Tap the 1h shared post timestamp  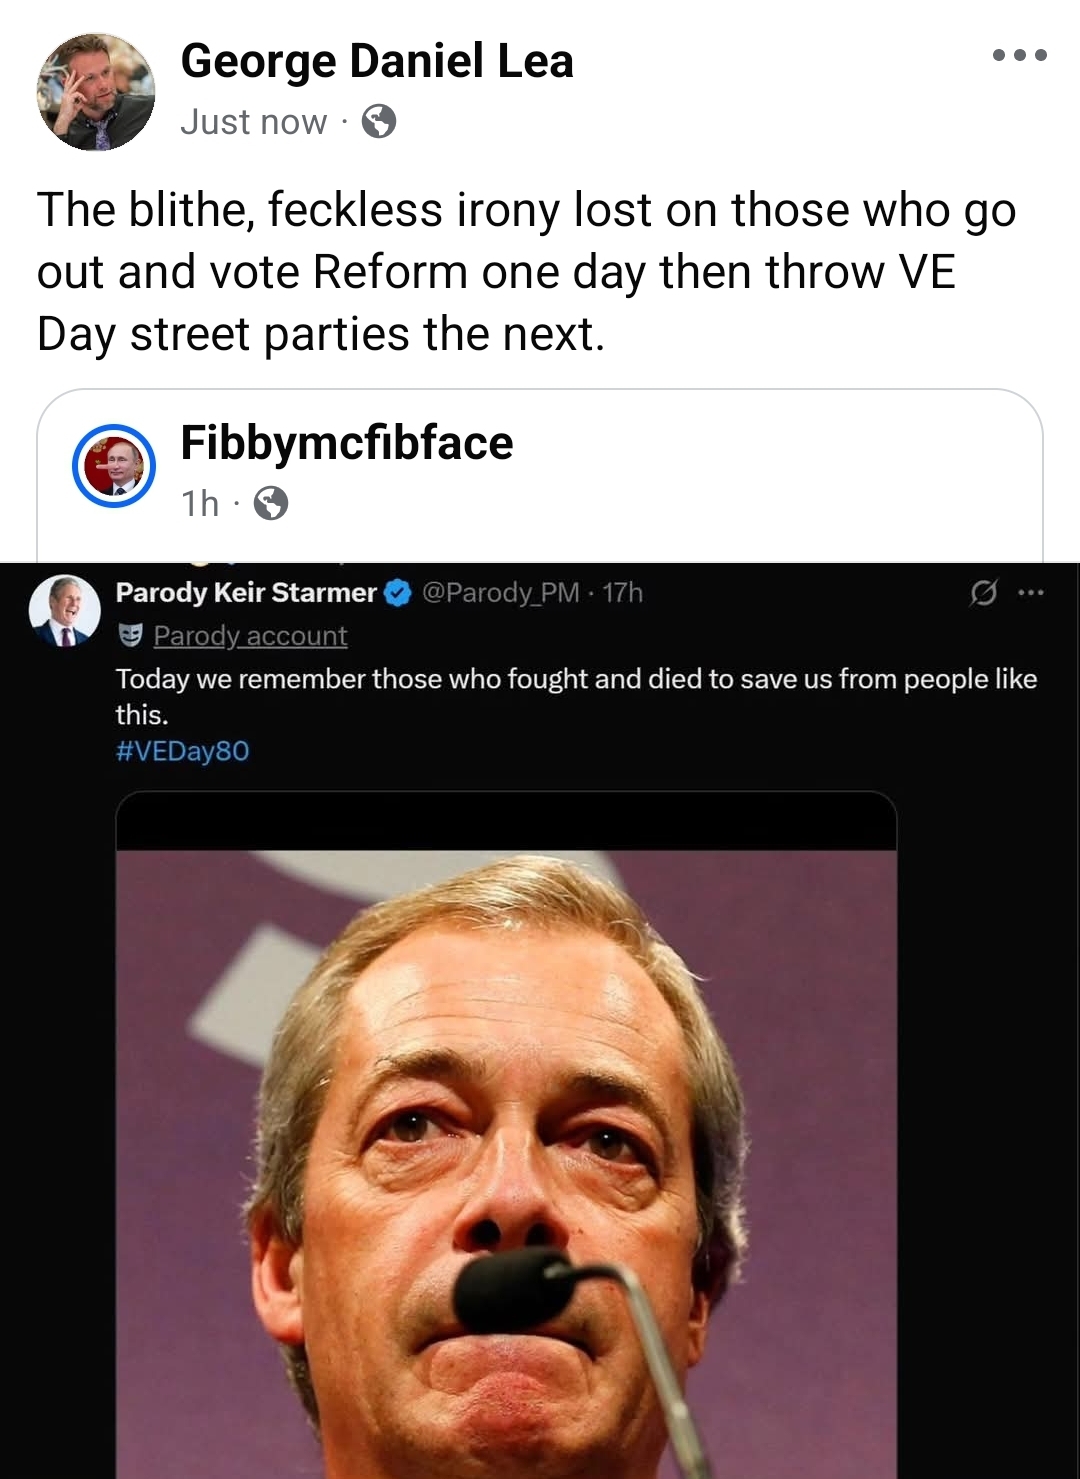[x=200, y=503]
